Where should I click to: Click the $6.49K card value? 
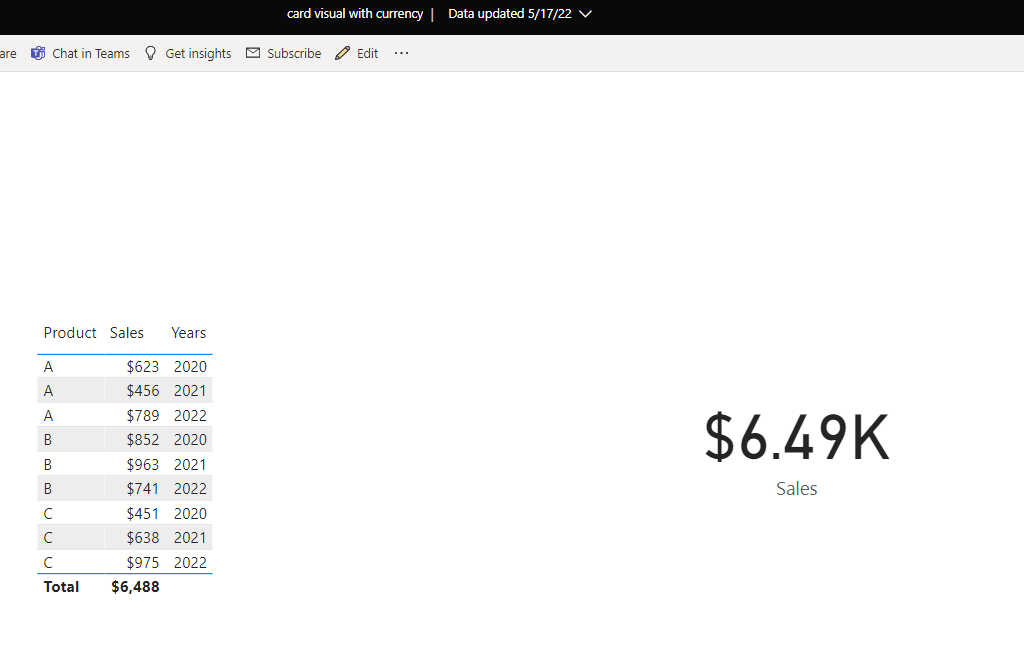tap(797, 438)
